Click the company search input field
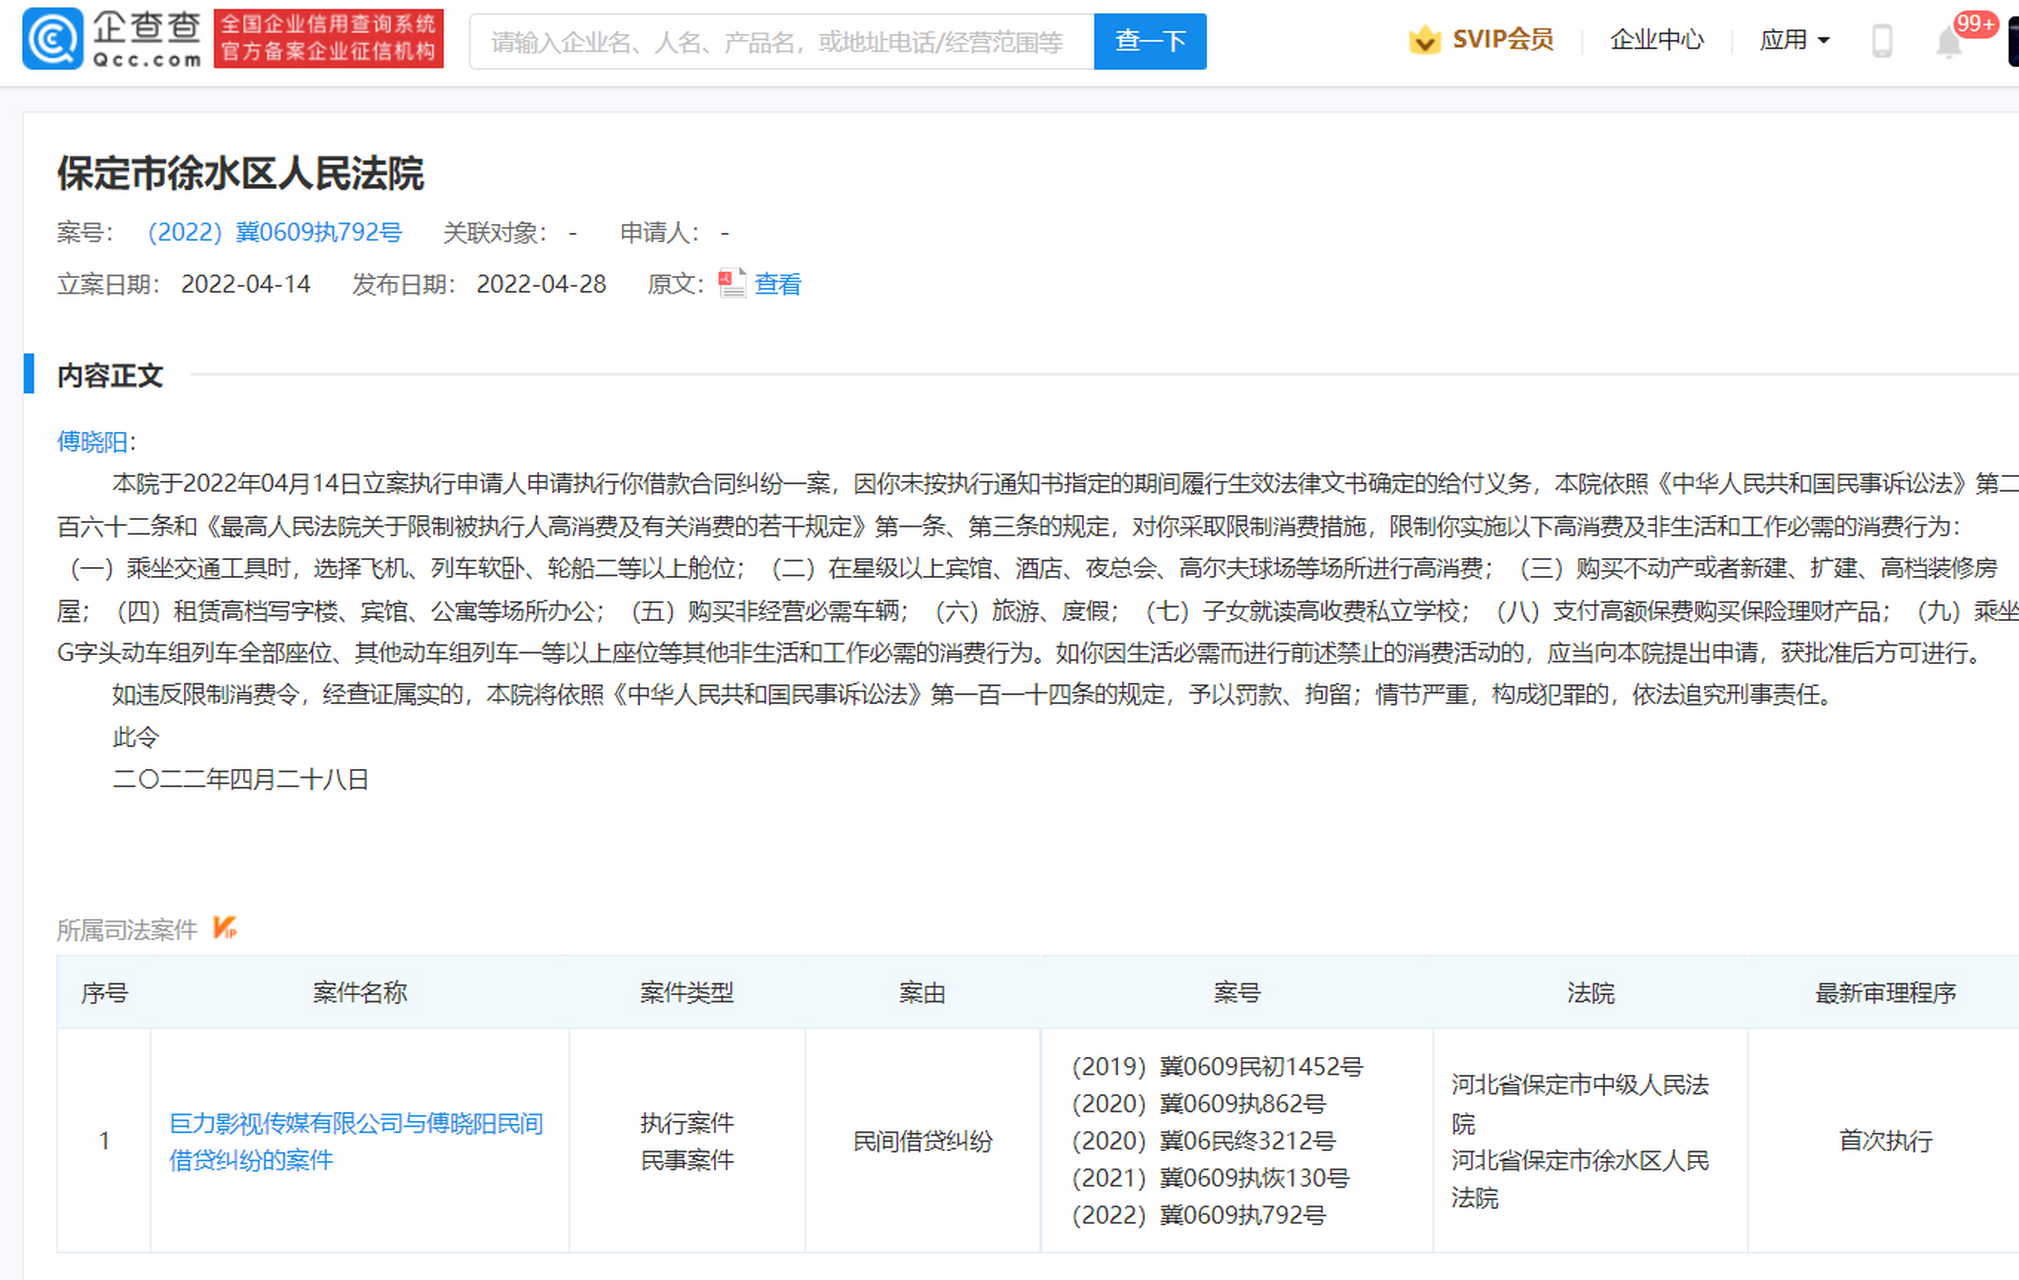The height and width of the screenshot is (1280, 2019). click(x=780, y=41)
